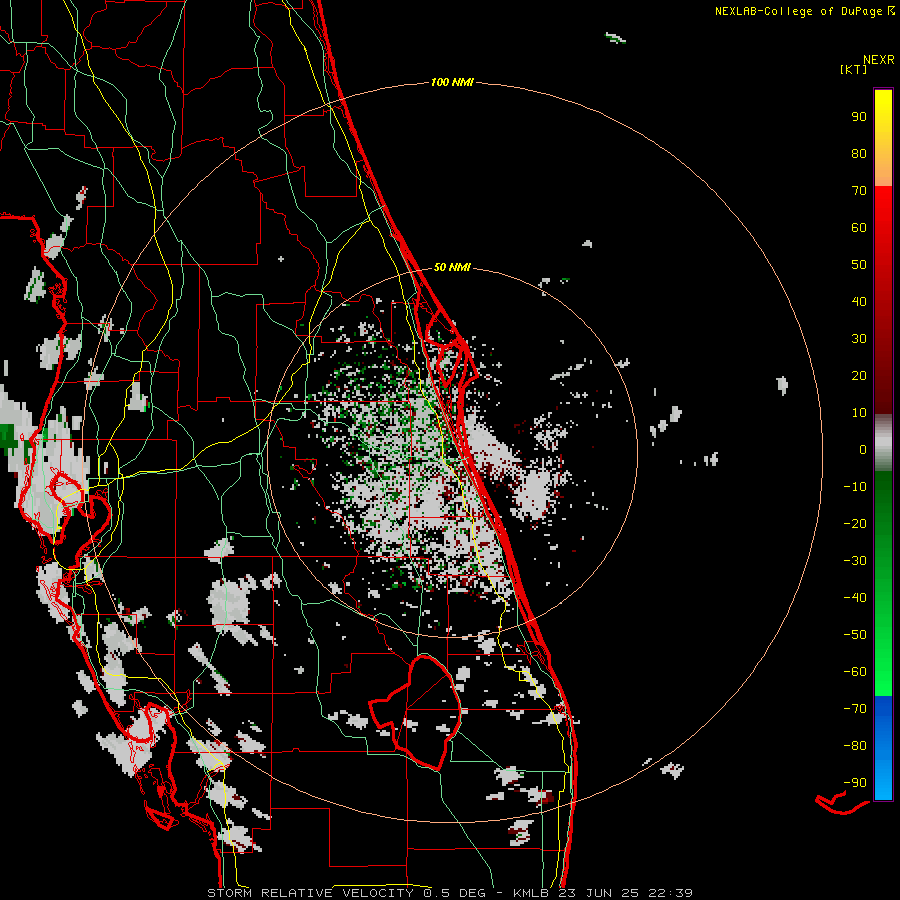Click the NEXR label above the color scale
The height and width of the screenshot is (900, 900).
click(x=879, y=60)
